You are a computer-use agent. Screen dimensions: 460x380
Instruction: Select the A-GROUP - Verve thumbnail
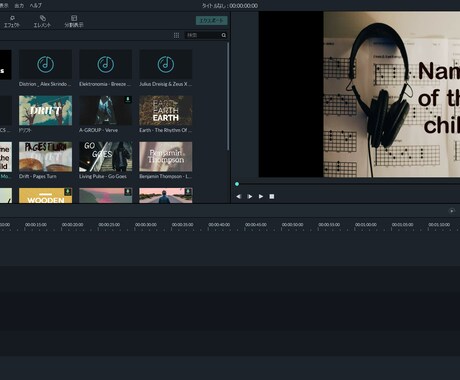point(105,110)
